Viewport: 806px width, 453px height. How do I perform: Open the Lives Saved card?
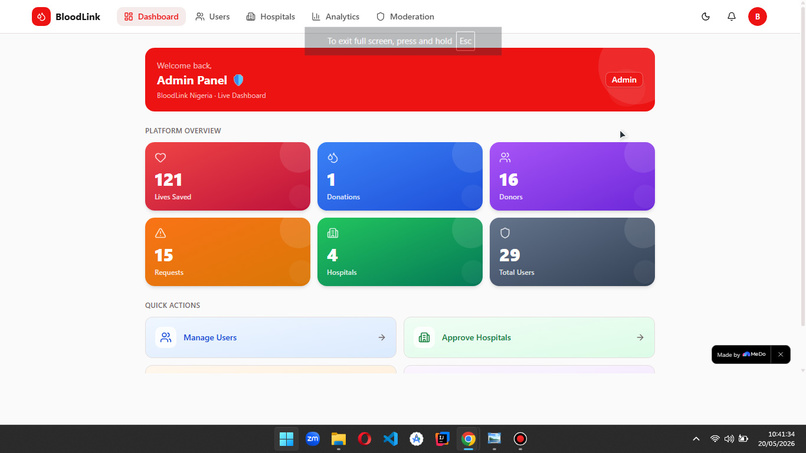pos(228,176)
